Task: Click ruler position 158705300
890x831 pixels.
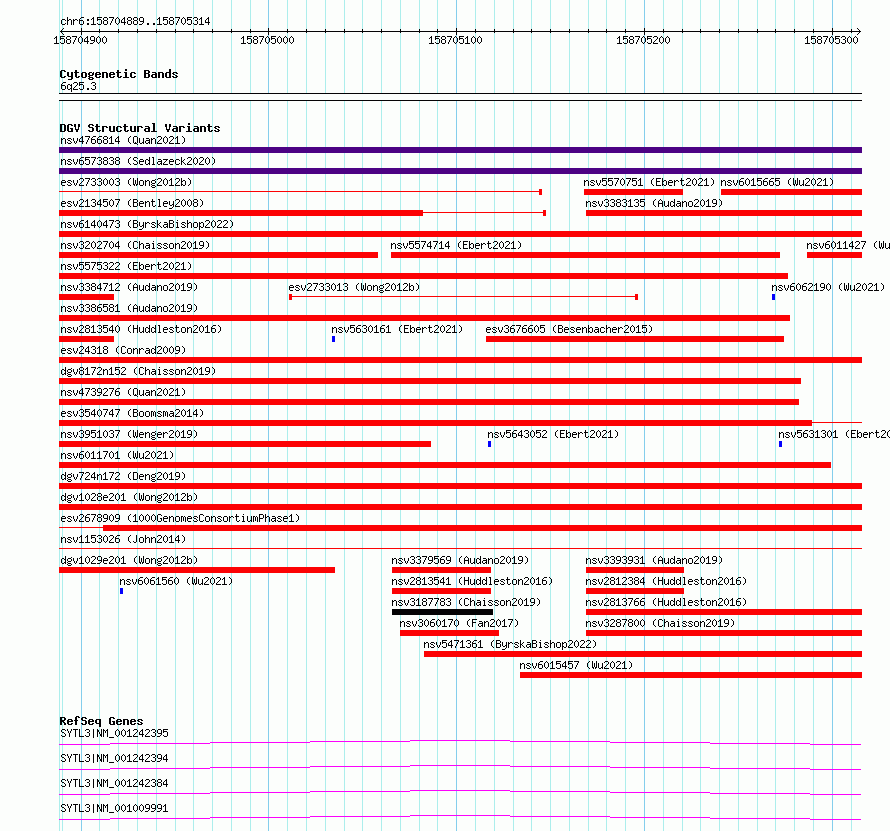Action: (831, 40)
